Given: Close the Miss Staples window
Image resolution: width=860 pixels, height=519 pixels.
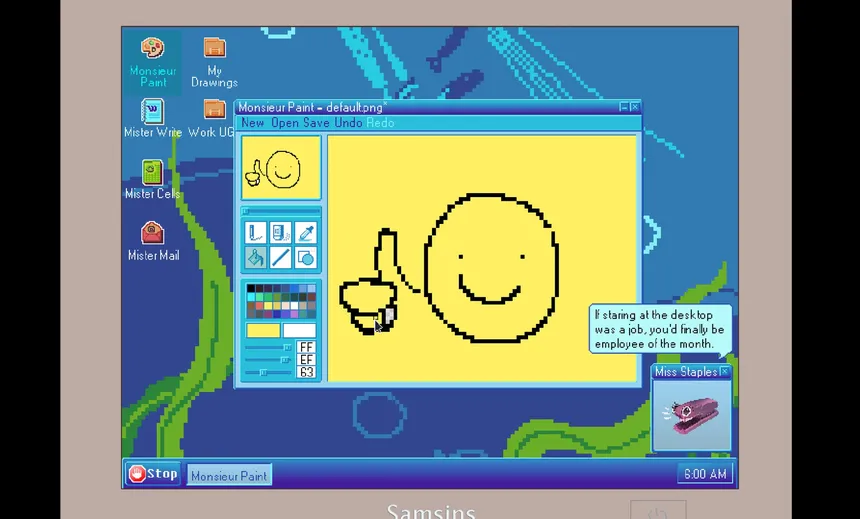Looking at the screenshot, I should point(724,371).
